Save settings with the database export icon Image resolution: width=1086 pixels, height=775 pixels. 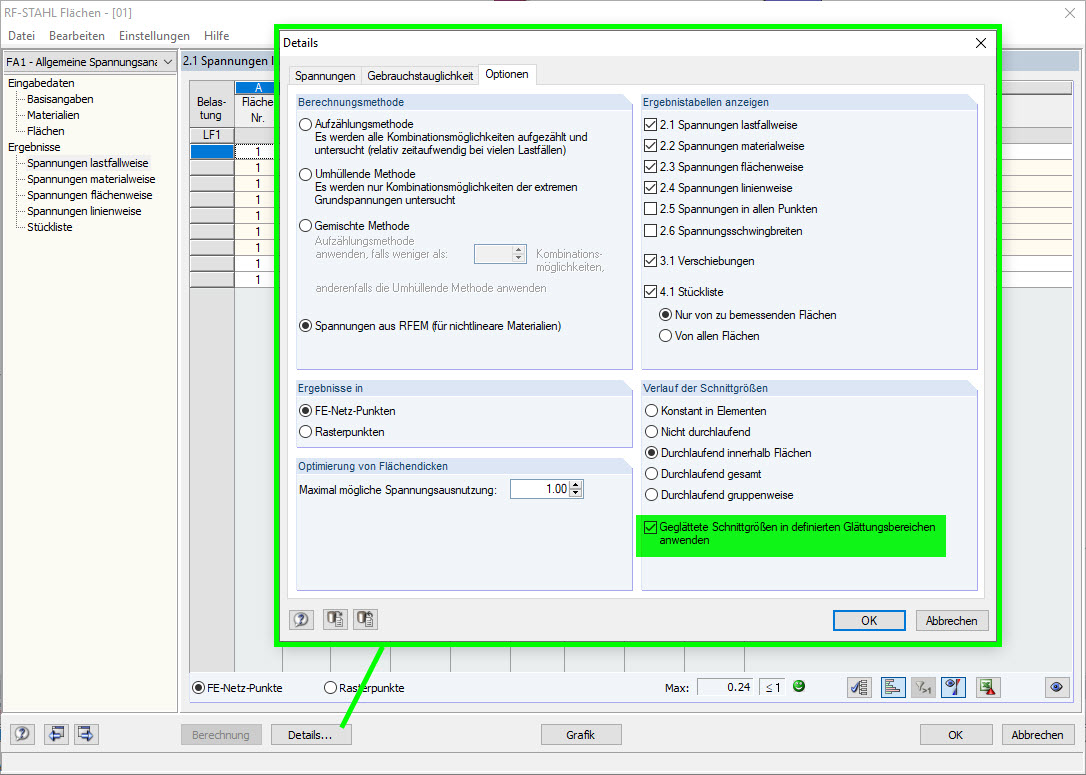335,619
